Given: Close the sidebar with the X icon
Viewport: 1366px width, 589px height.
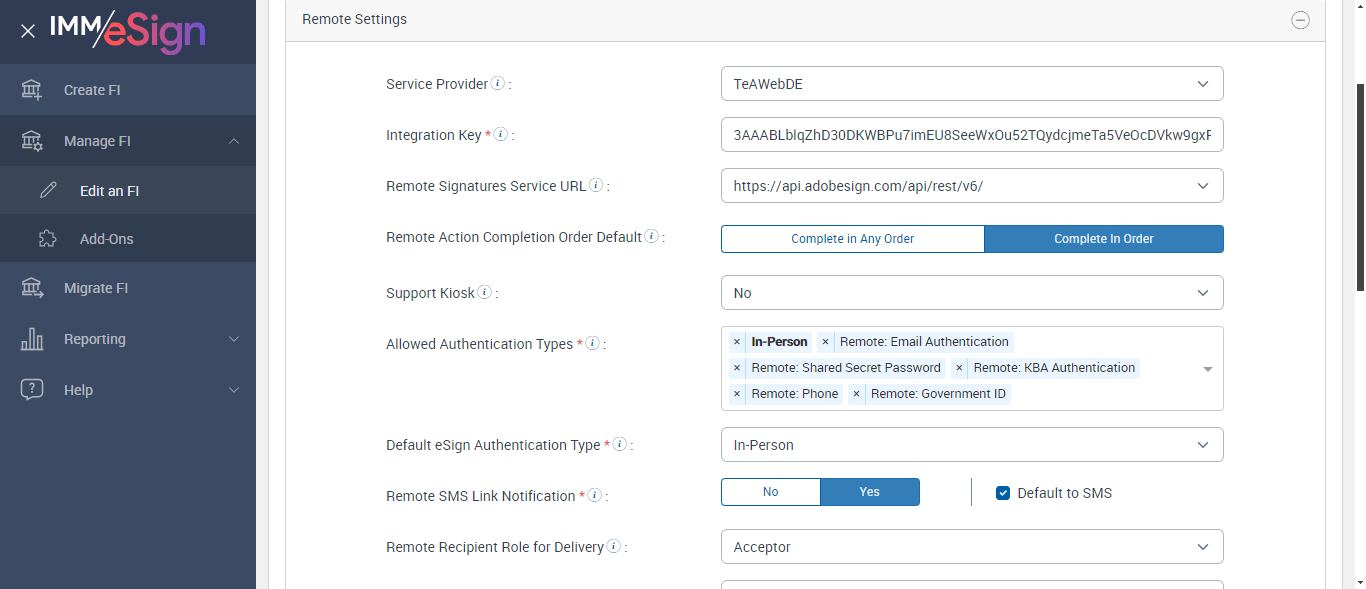Looking at the screenshot, I should (x=28, y=31).
